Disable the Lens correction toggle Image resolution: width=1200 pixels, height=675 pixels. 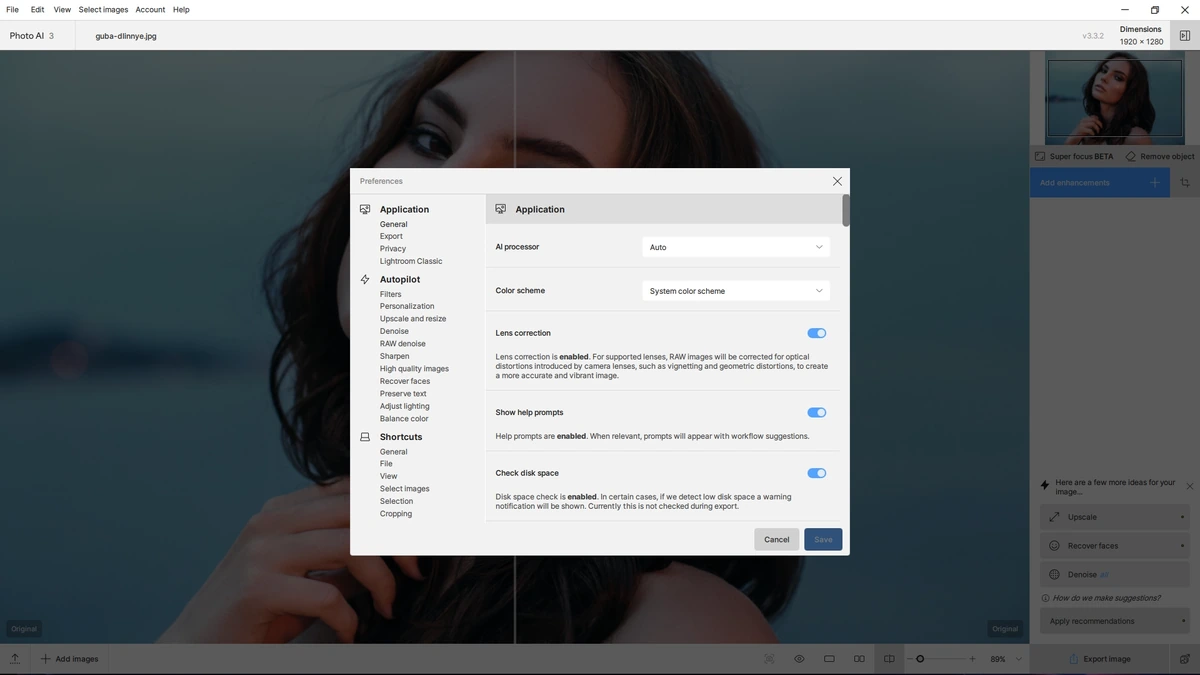point(817,333)
